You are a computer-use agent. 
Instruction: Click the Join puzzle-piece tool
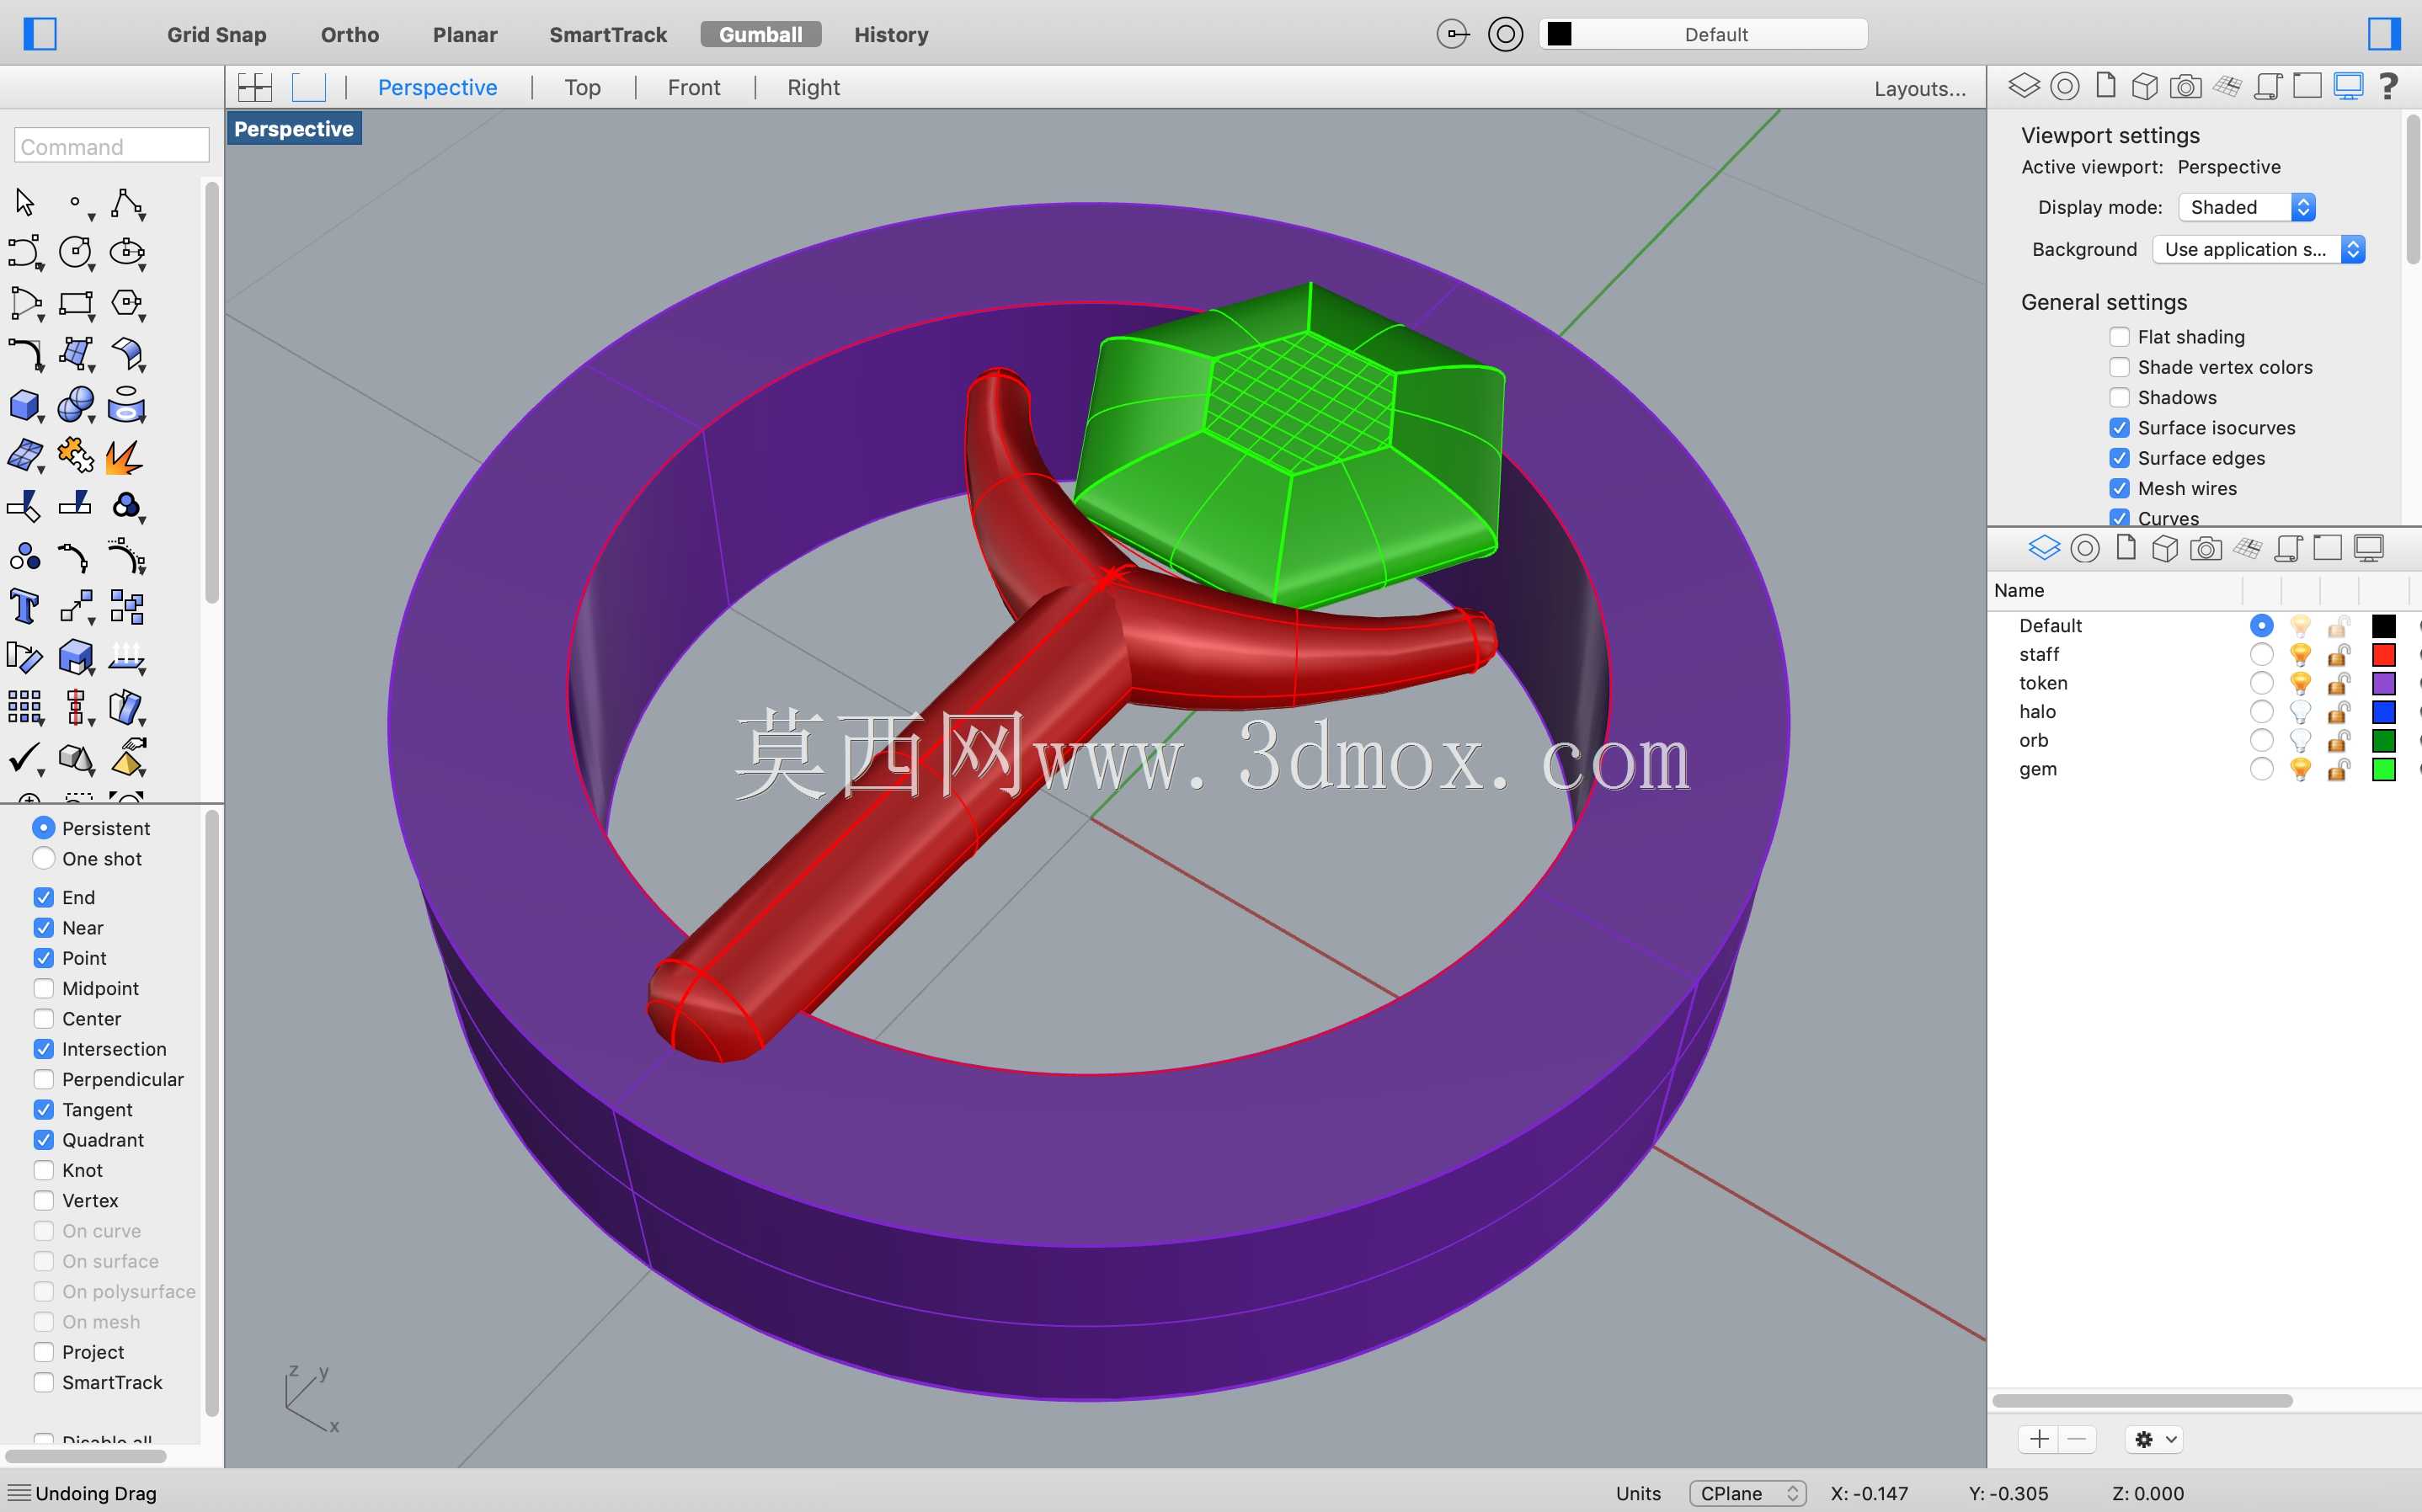tap(76, 456)
